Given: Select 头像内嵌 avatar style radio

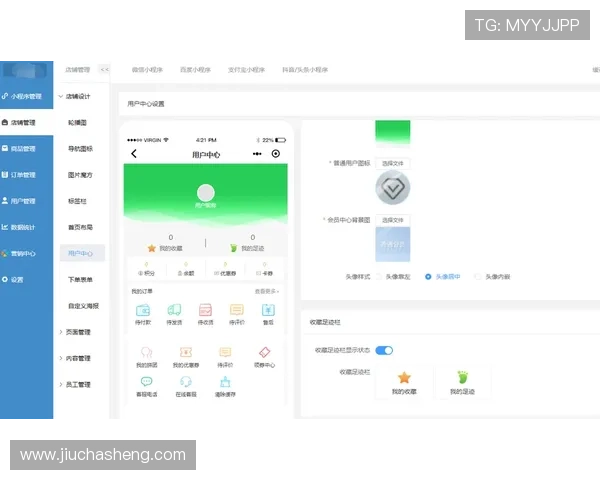Looking at the screenshot, I should click(478, 277).
